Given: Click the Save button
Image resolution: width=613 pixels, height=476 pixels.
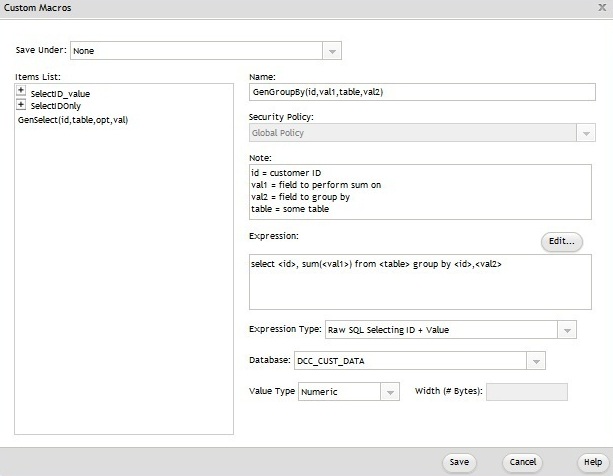Looking at the screenshot, I should 459,462.
